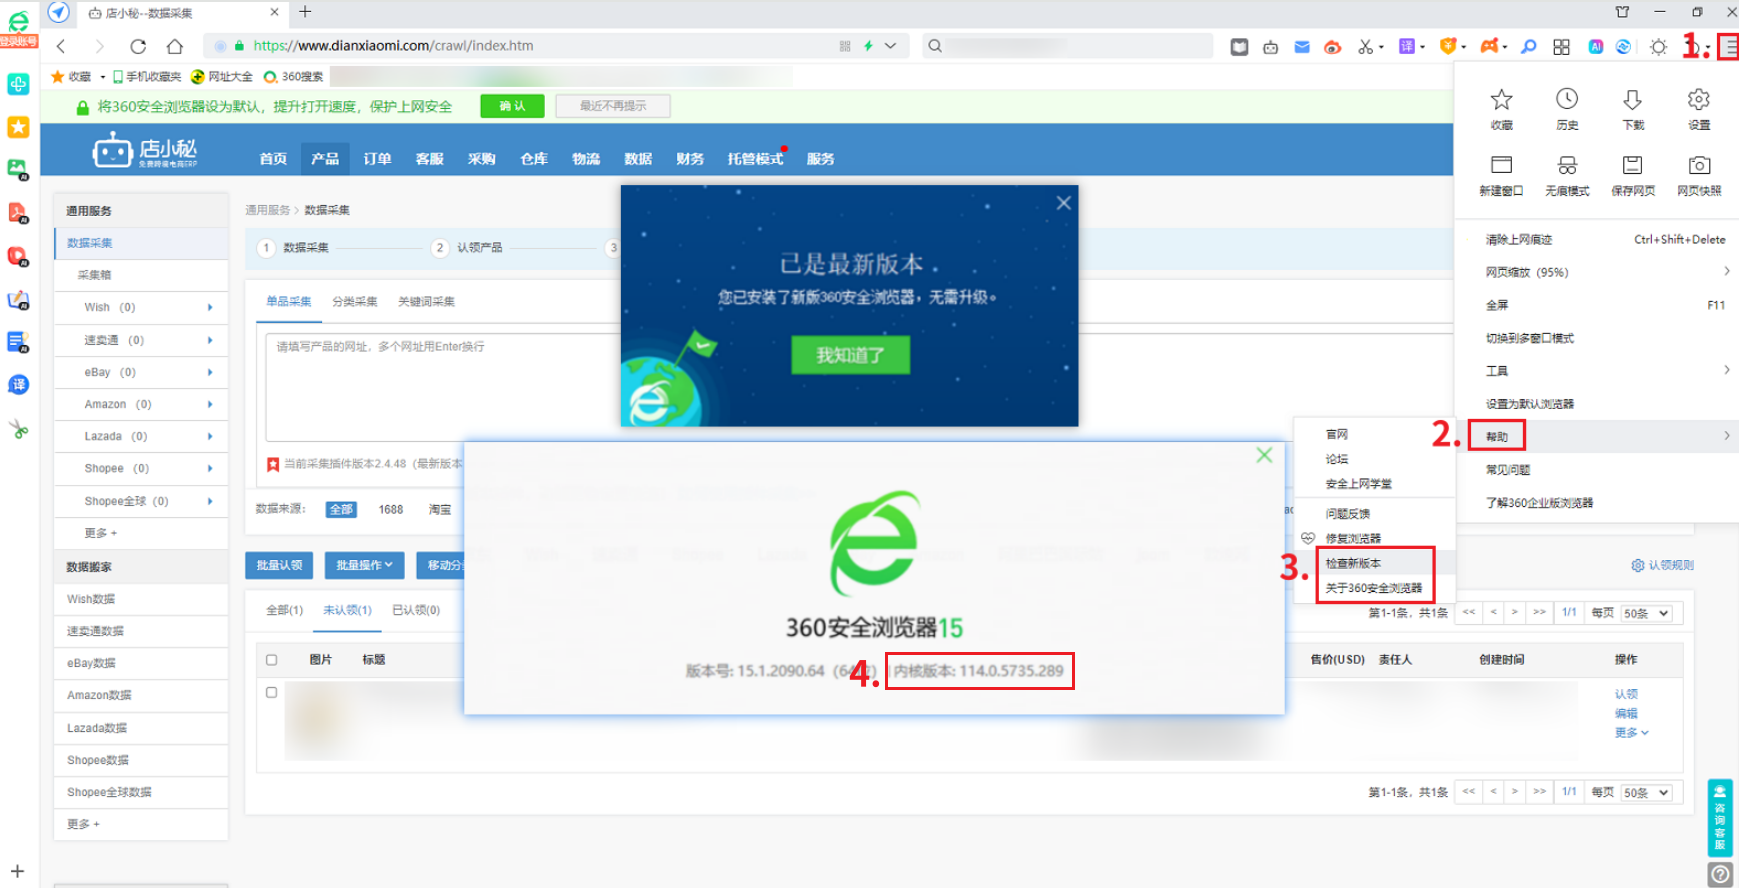Select 清除上网痕迹 menu entry
The image size is (1739, 888).
[1519, 239]
